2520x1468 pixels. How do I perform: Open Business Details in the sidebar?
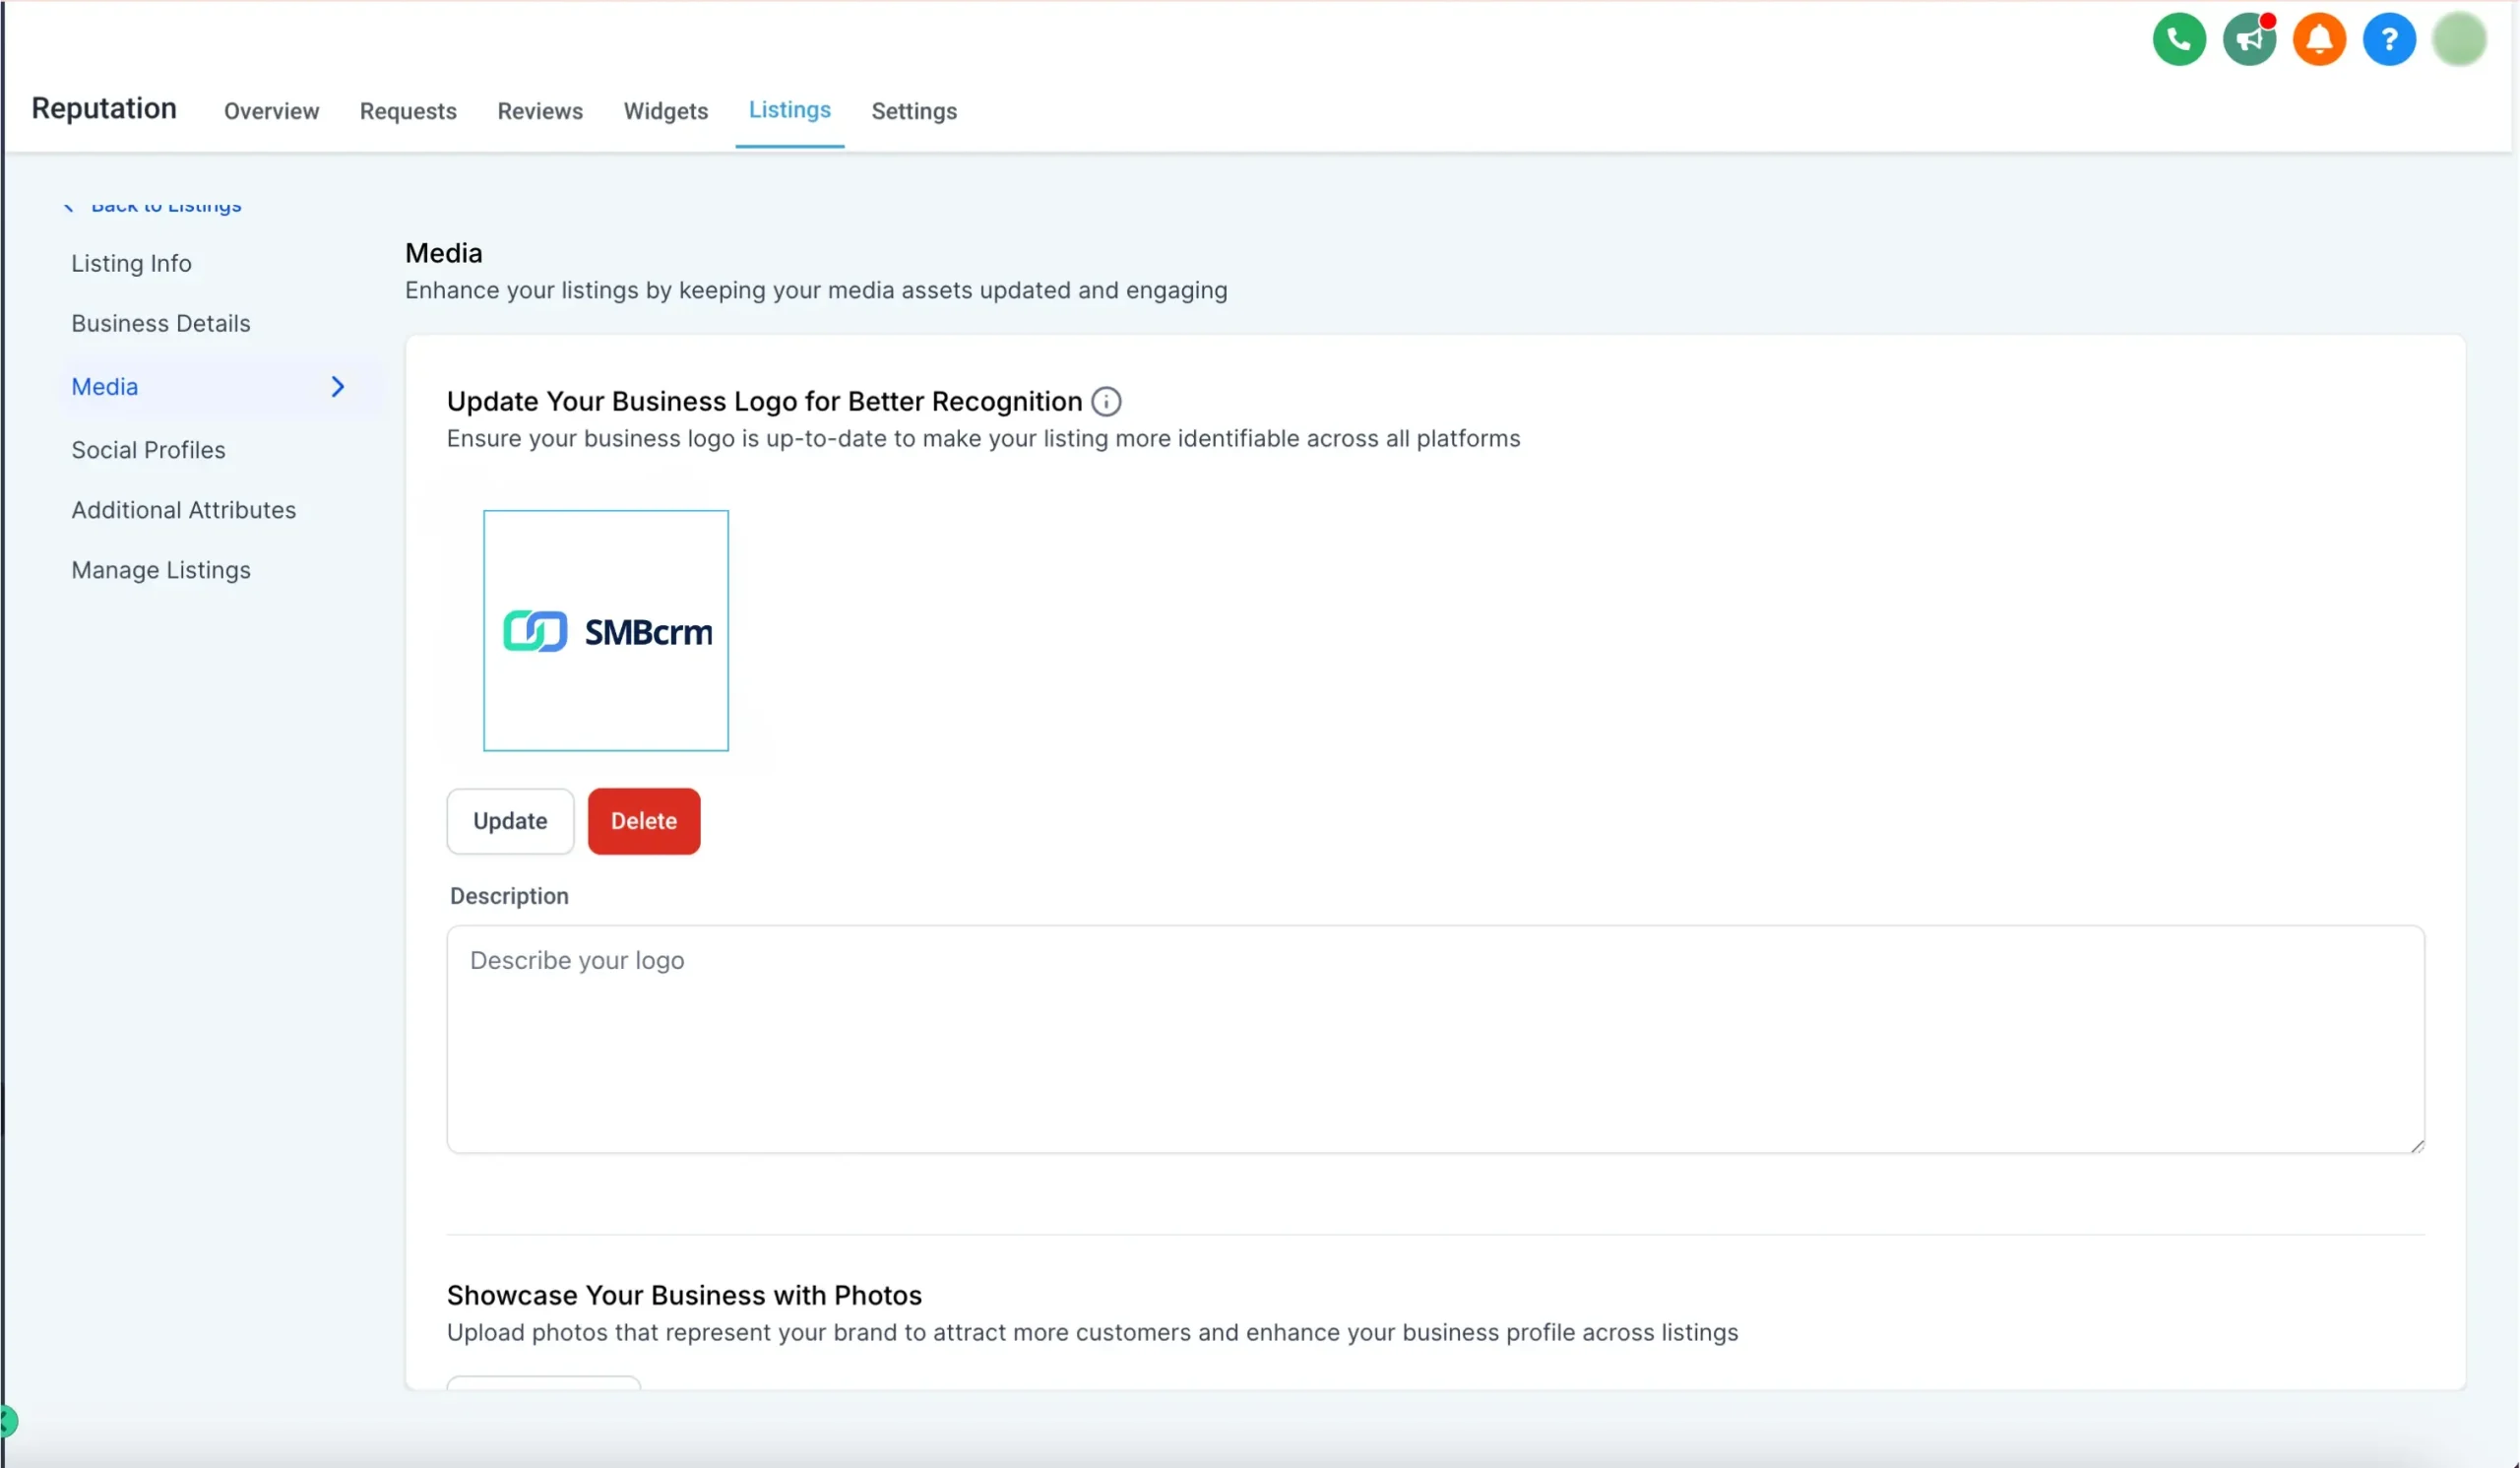point(161,323)
